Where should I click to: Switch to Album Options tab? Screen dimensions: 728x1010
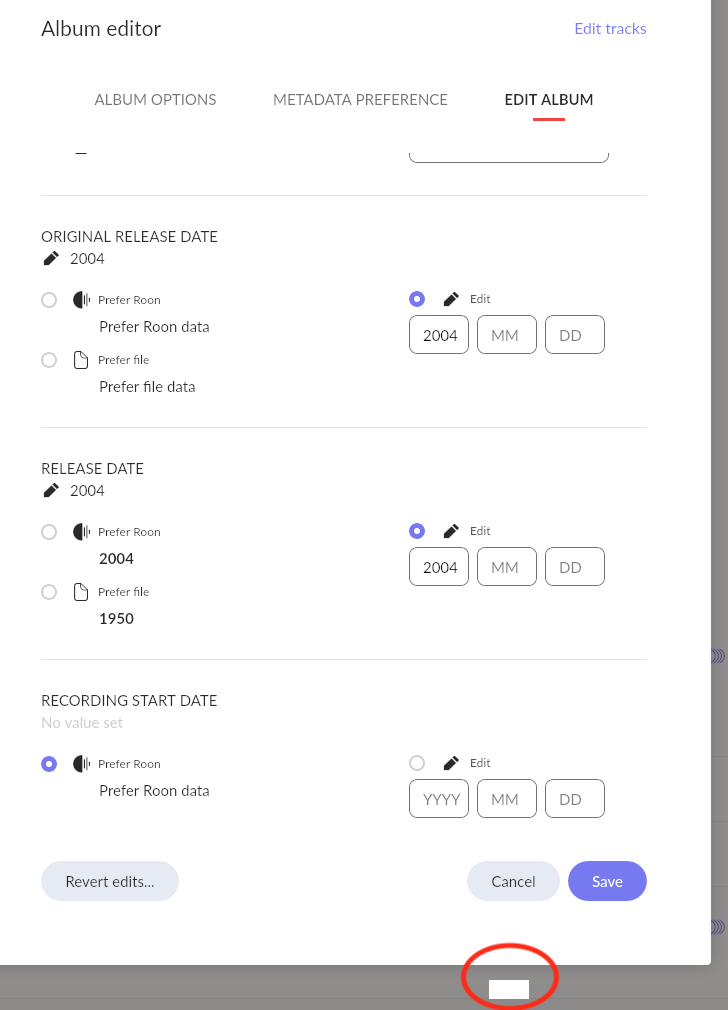(155, 100)
